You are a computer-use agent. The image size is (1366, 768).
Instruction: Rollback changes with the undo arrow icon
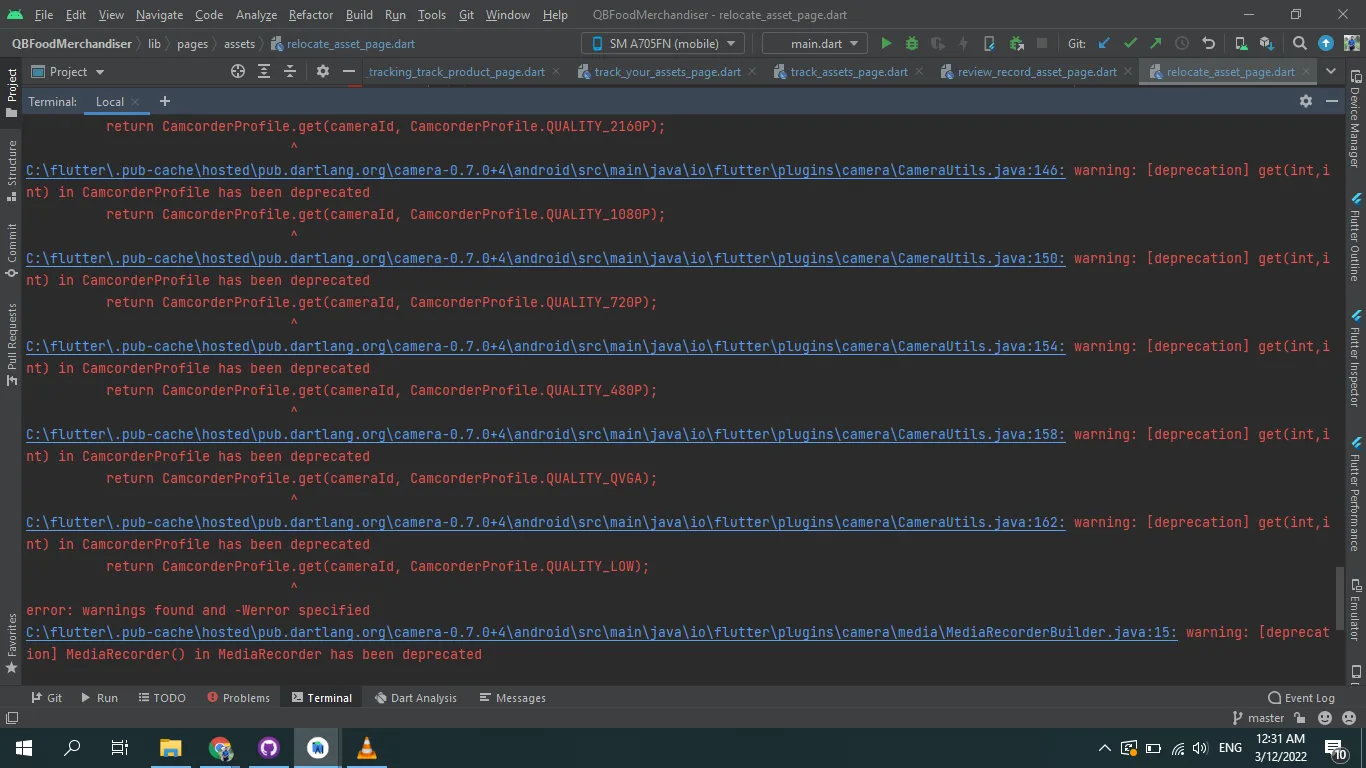pyautogui.click(x=1208, y=44)
